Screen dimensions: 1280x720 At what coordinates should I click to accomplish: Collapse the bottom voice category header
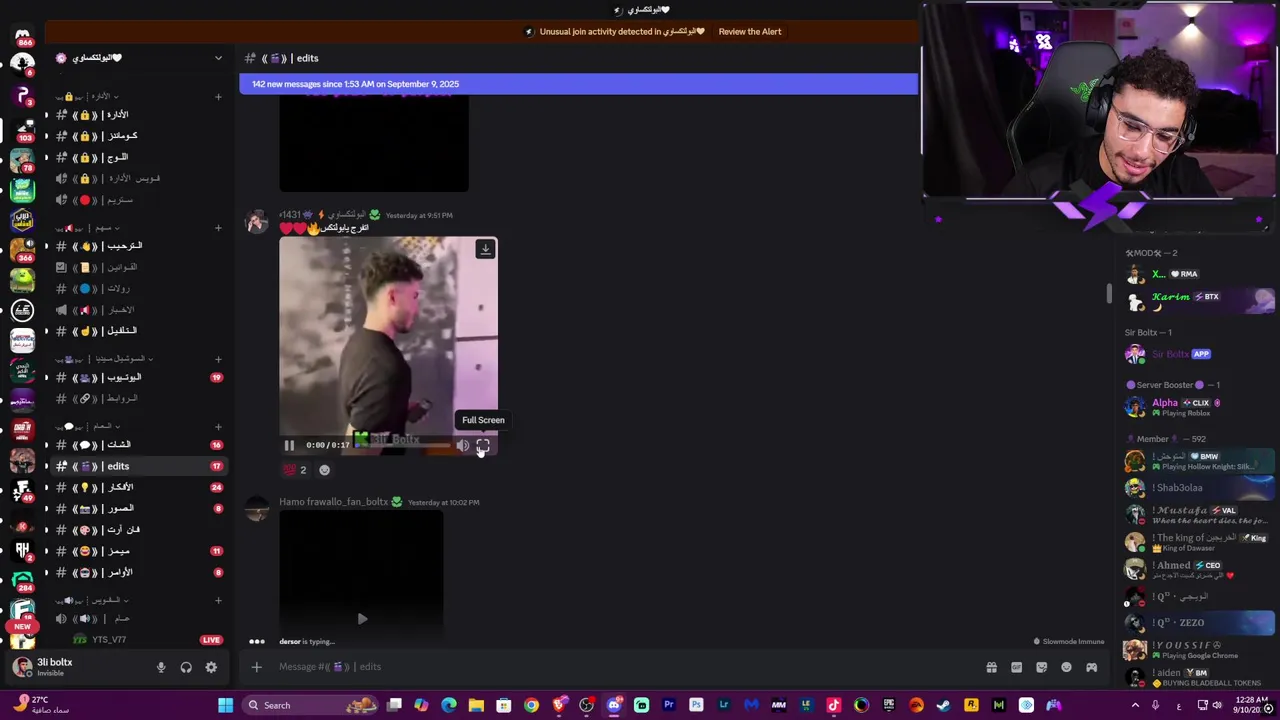[x=94, y=600]
